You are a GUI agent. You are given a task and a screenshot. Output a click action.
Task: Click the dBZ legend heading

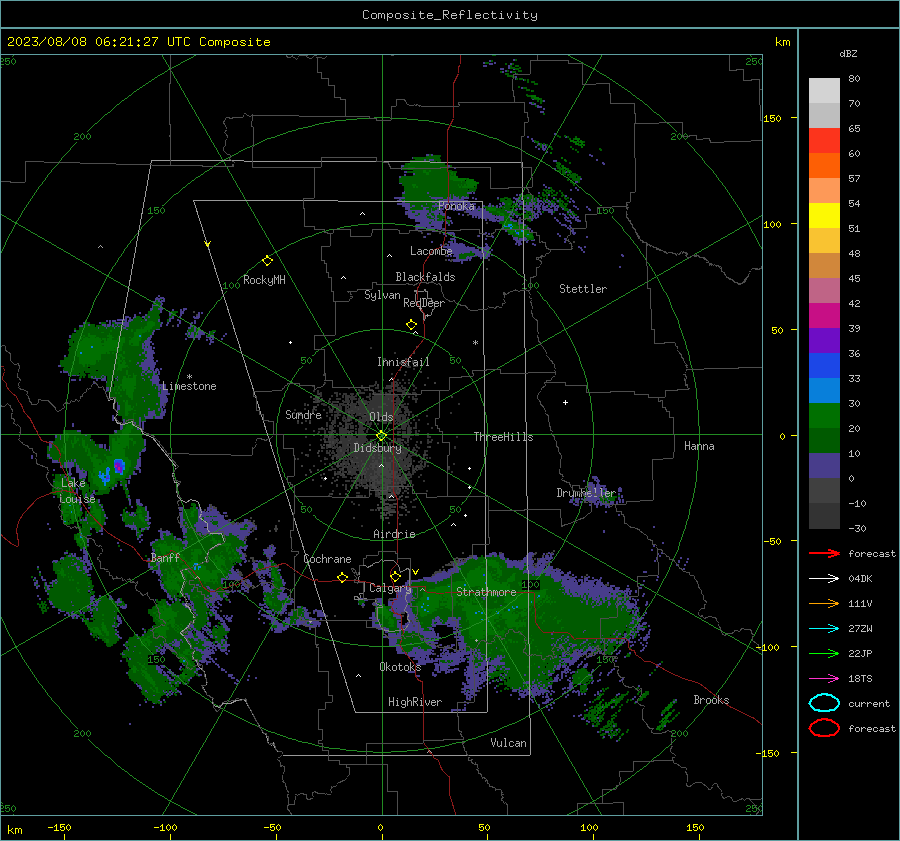pos(848,53)
